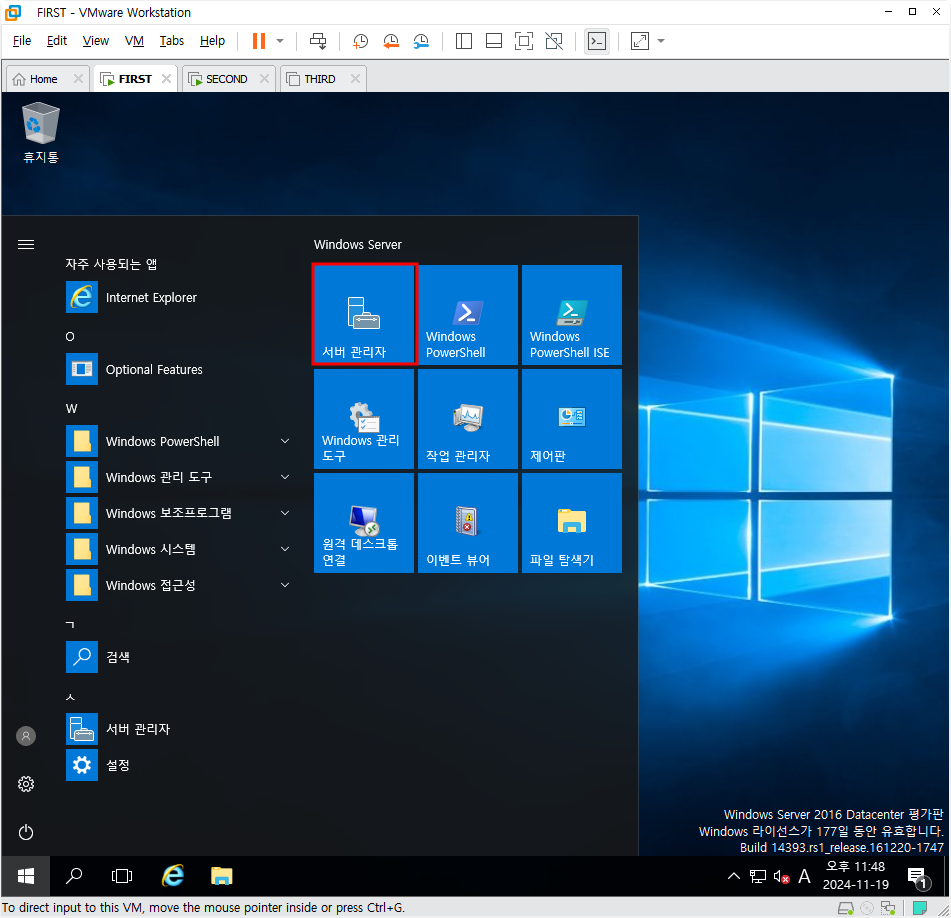Viewport: 951px width, 918px height.
Task: Expand the Windows 관리 도구 folder
Action: pos(178,477)
